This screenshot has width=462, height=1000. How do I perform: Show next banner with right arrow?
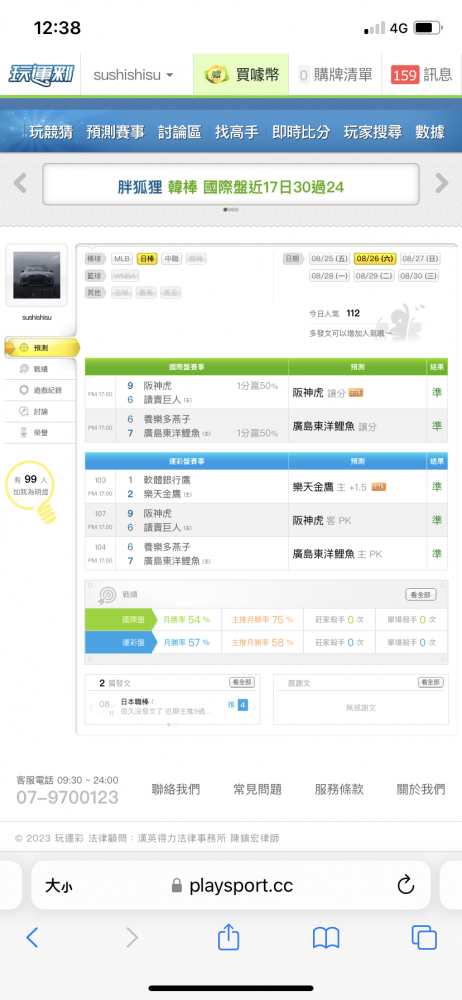point(442,183)
